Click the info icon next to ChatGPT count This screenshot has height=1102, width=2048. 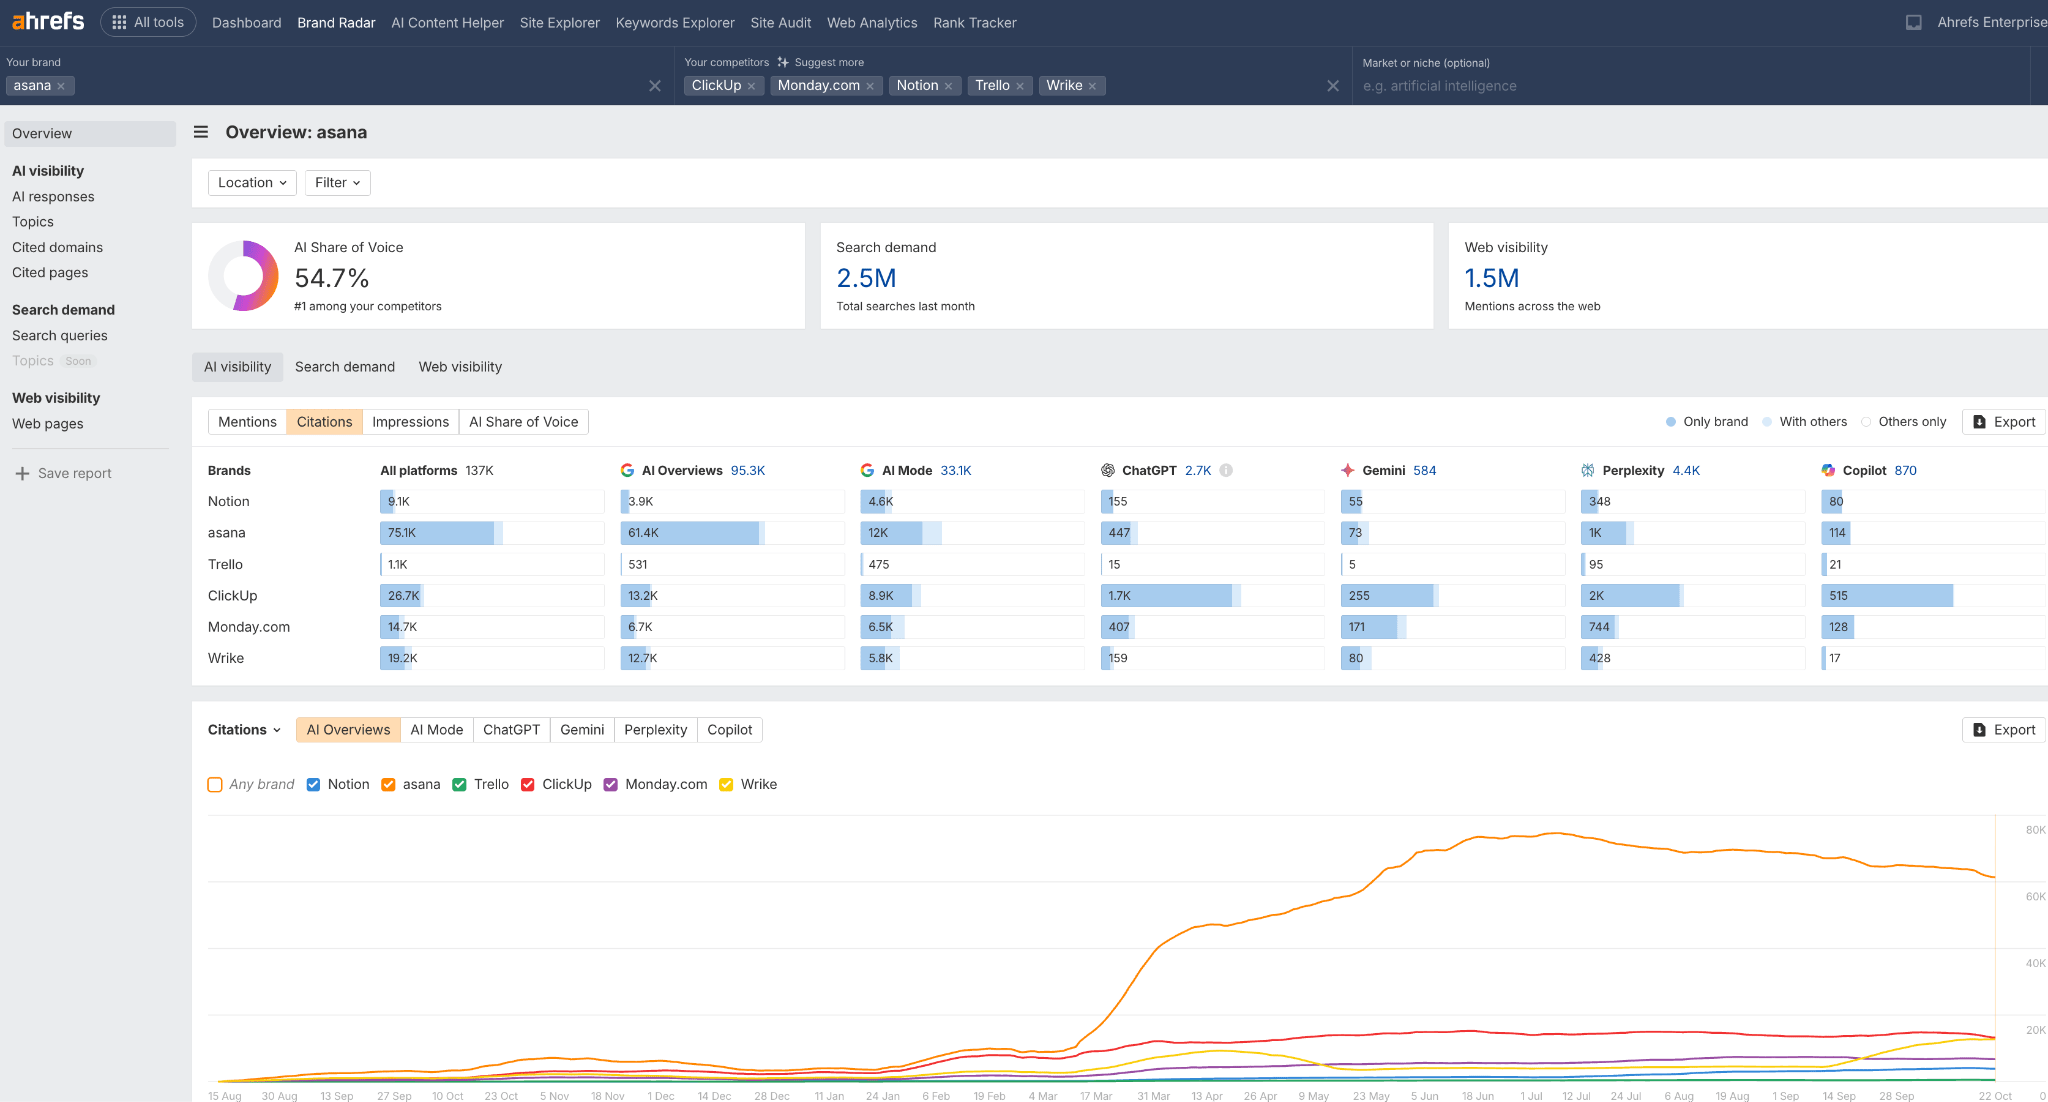click(x=1227, y=470)
